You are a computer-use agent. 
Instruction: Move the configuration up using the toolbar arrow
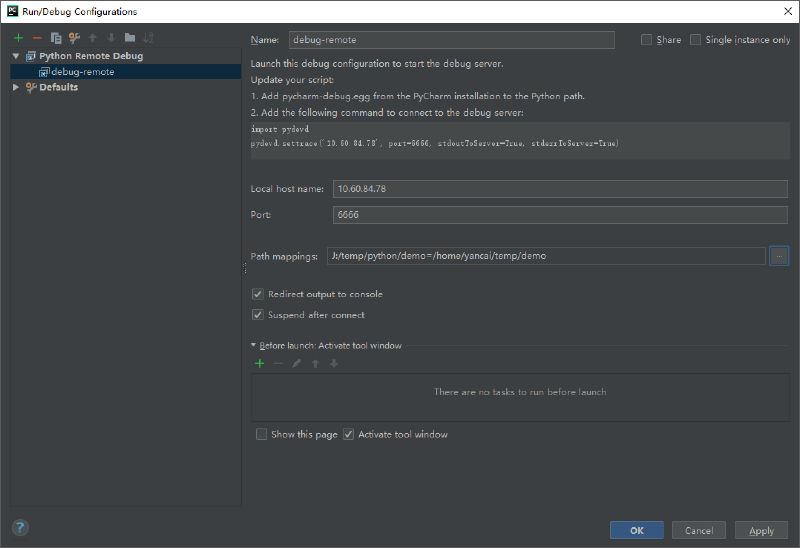coord(93,38)
